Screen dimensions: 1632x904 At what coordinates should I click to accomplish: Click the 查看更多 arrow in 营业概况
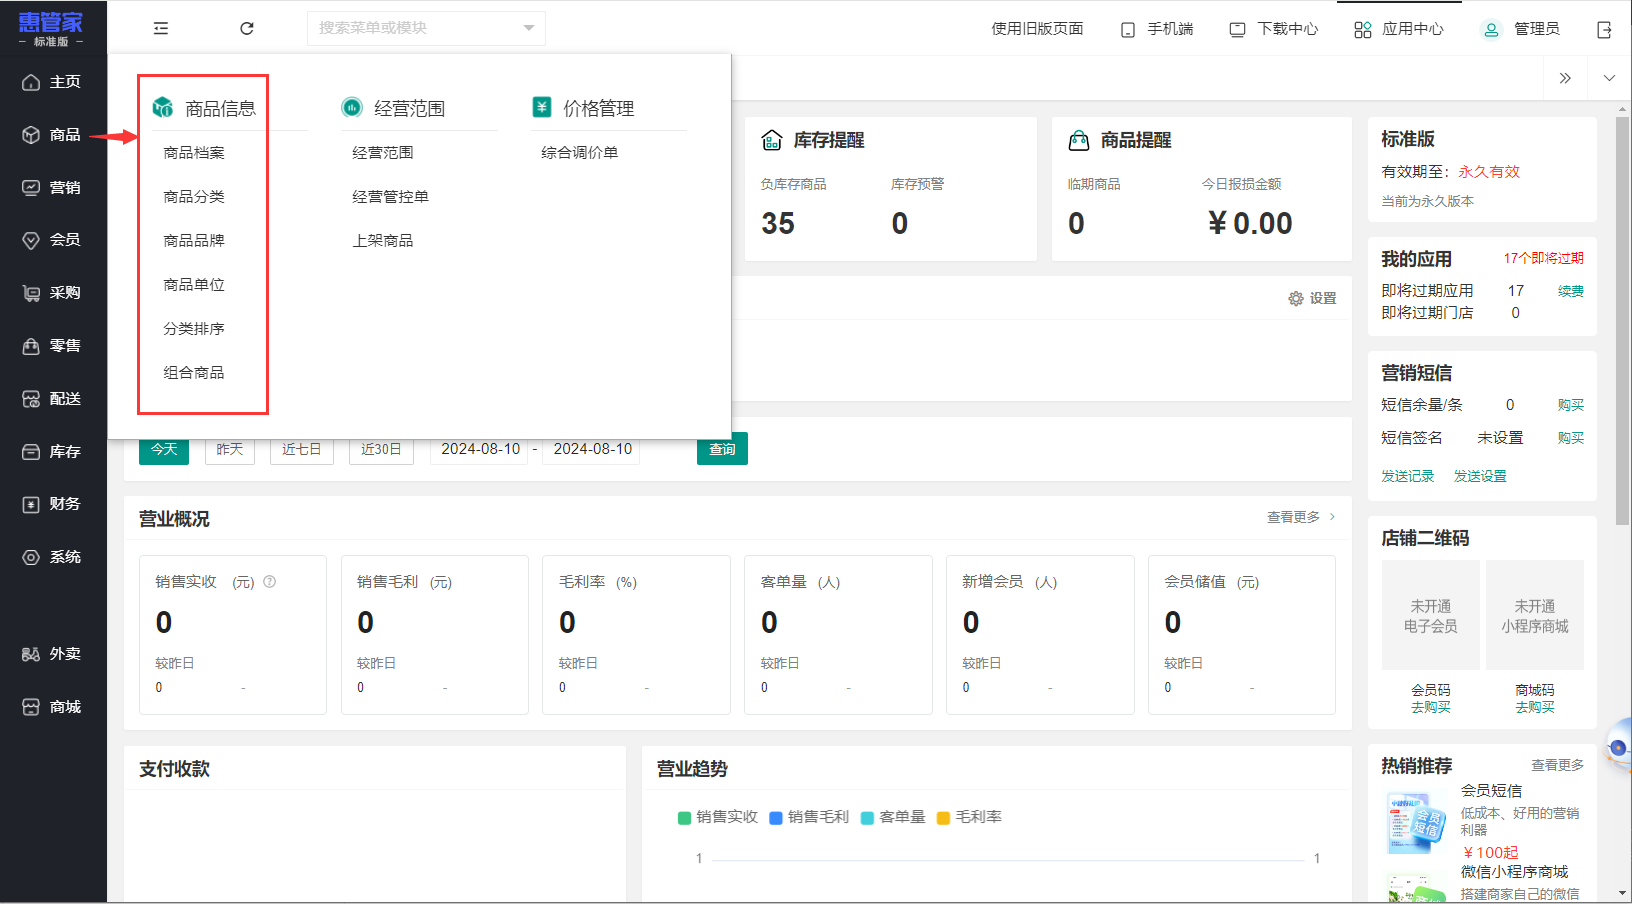(x=1332, y=517)
